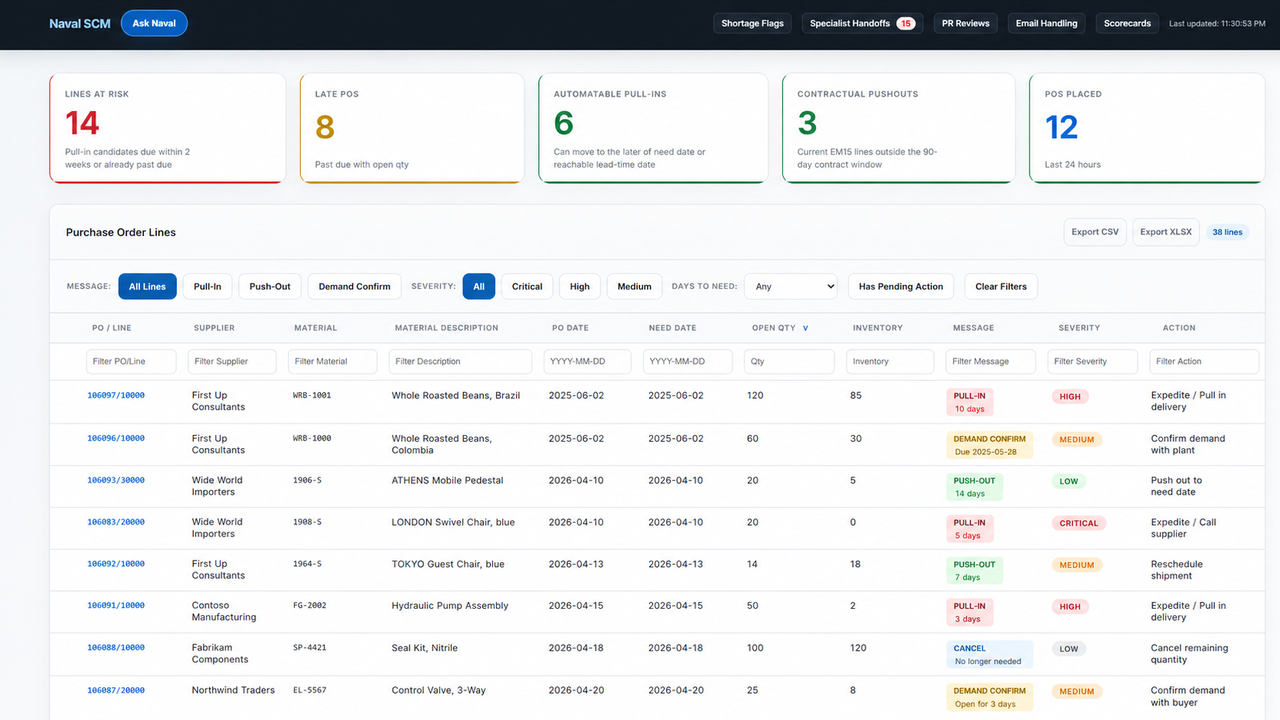Click the POs Placed card

point(1147,128)
